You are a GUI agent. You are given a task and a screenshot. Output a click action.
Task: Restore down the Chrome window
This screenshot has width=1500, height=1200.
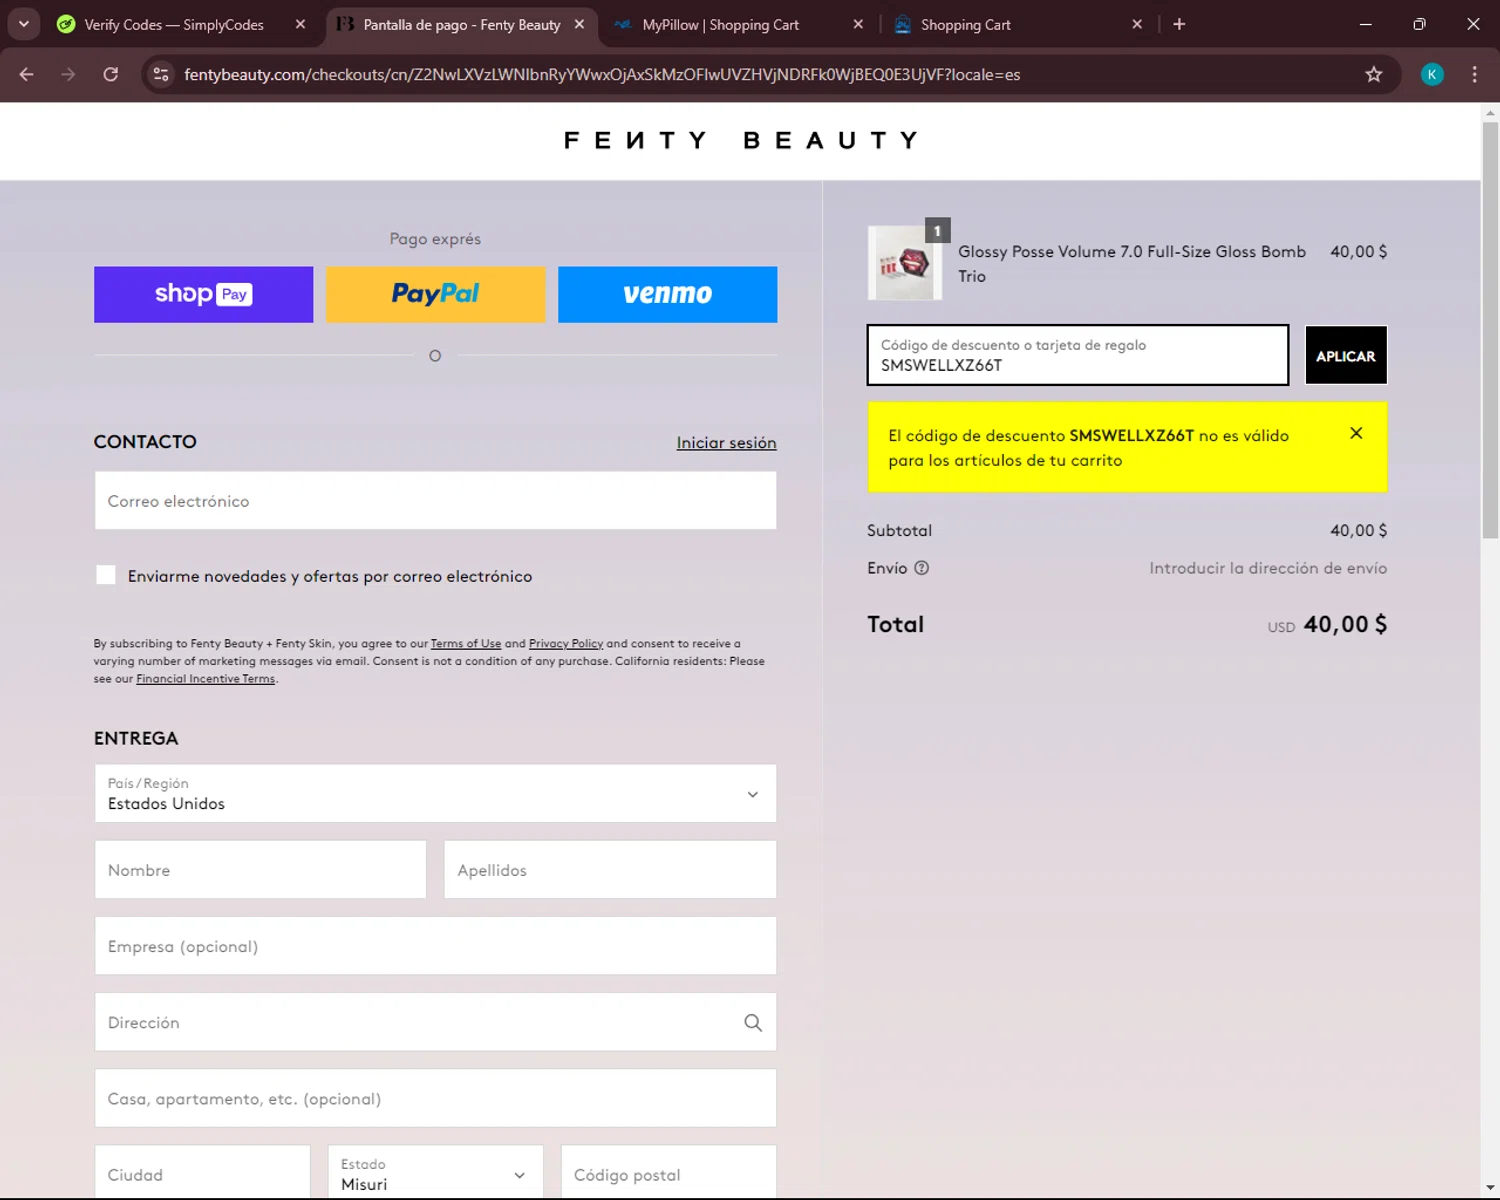point(1419,24)
